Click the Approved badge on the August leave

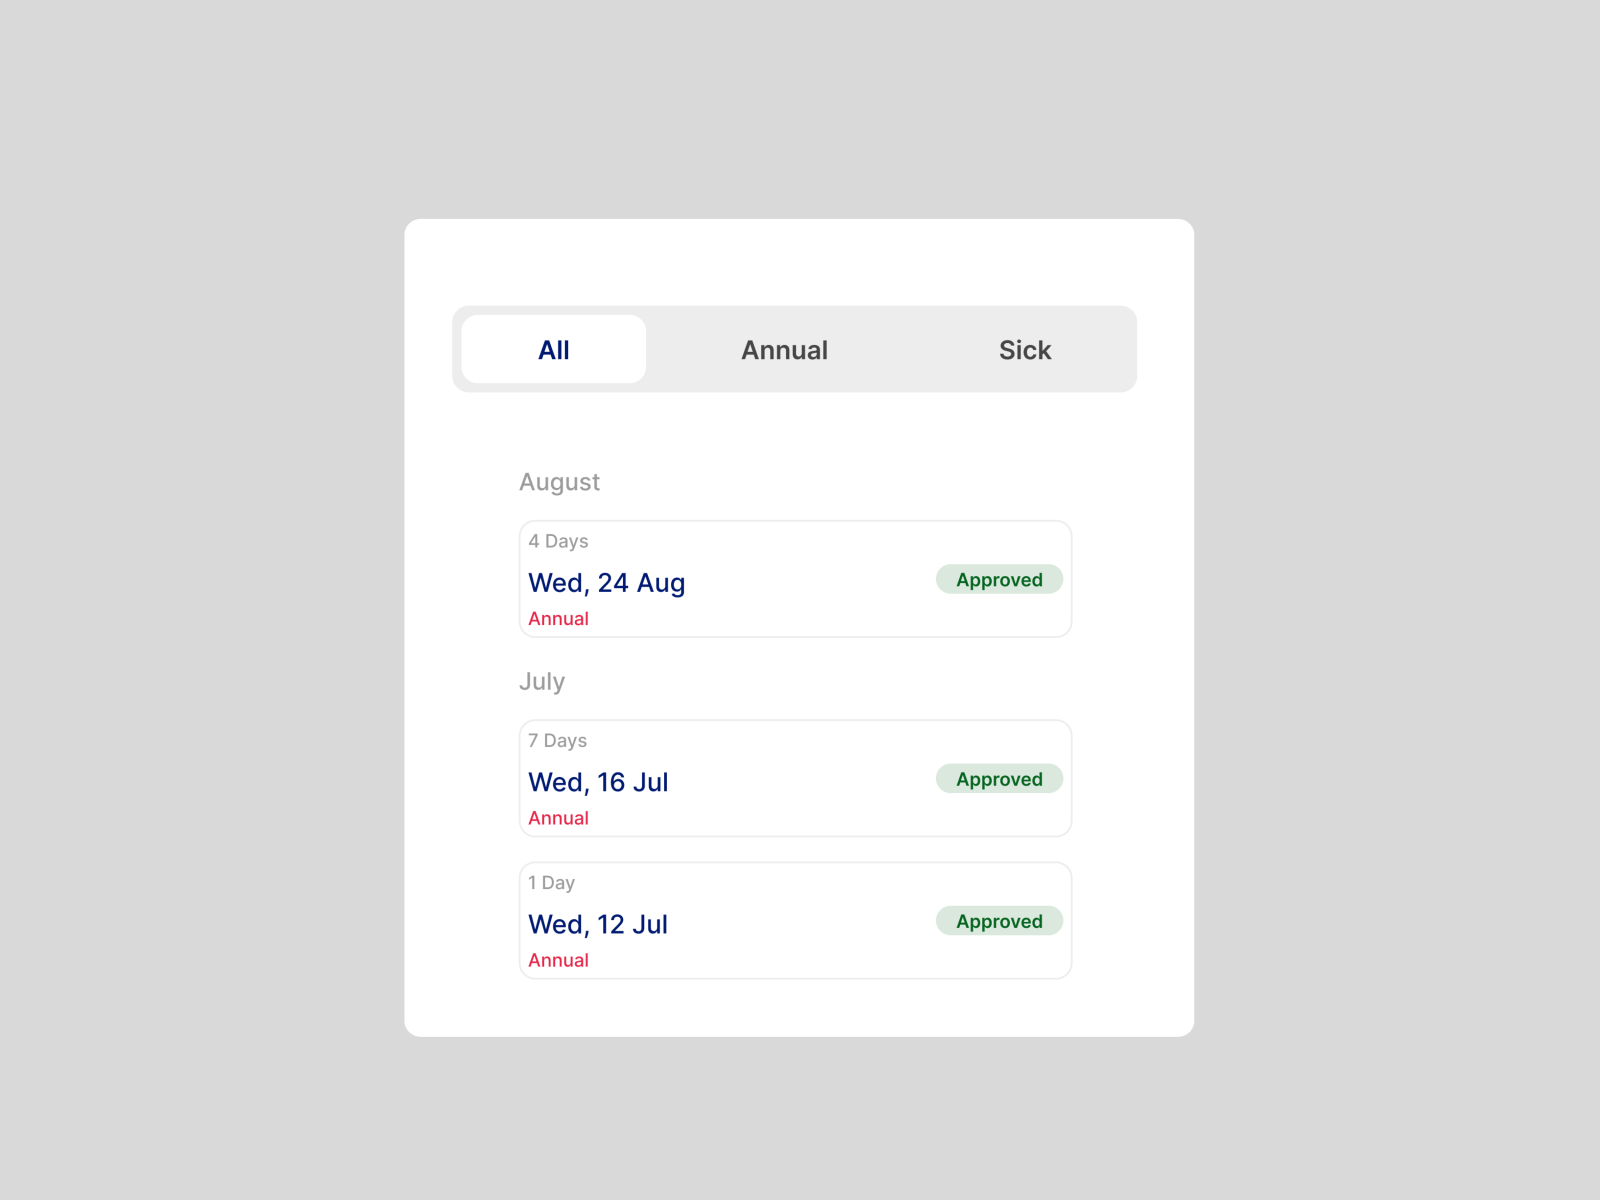coord(998,579)
